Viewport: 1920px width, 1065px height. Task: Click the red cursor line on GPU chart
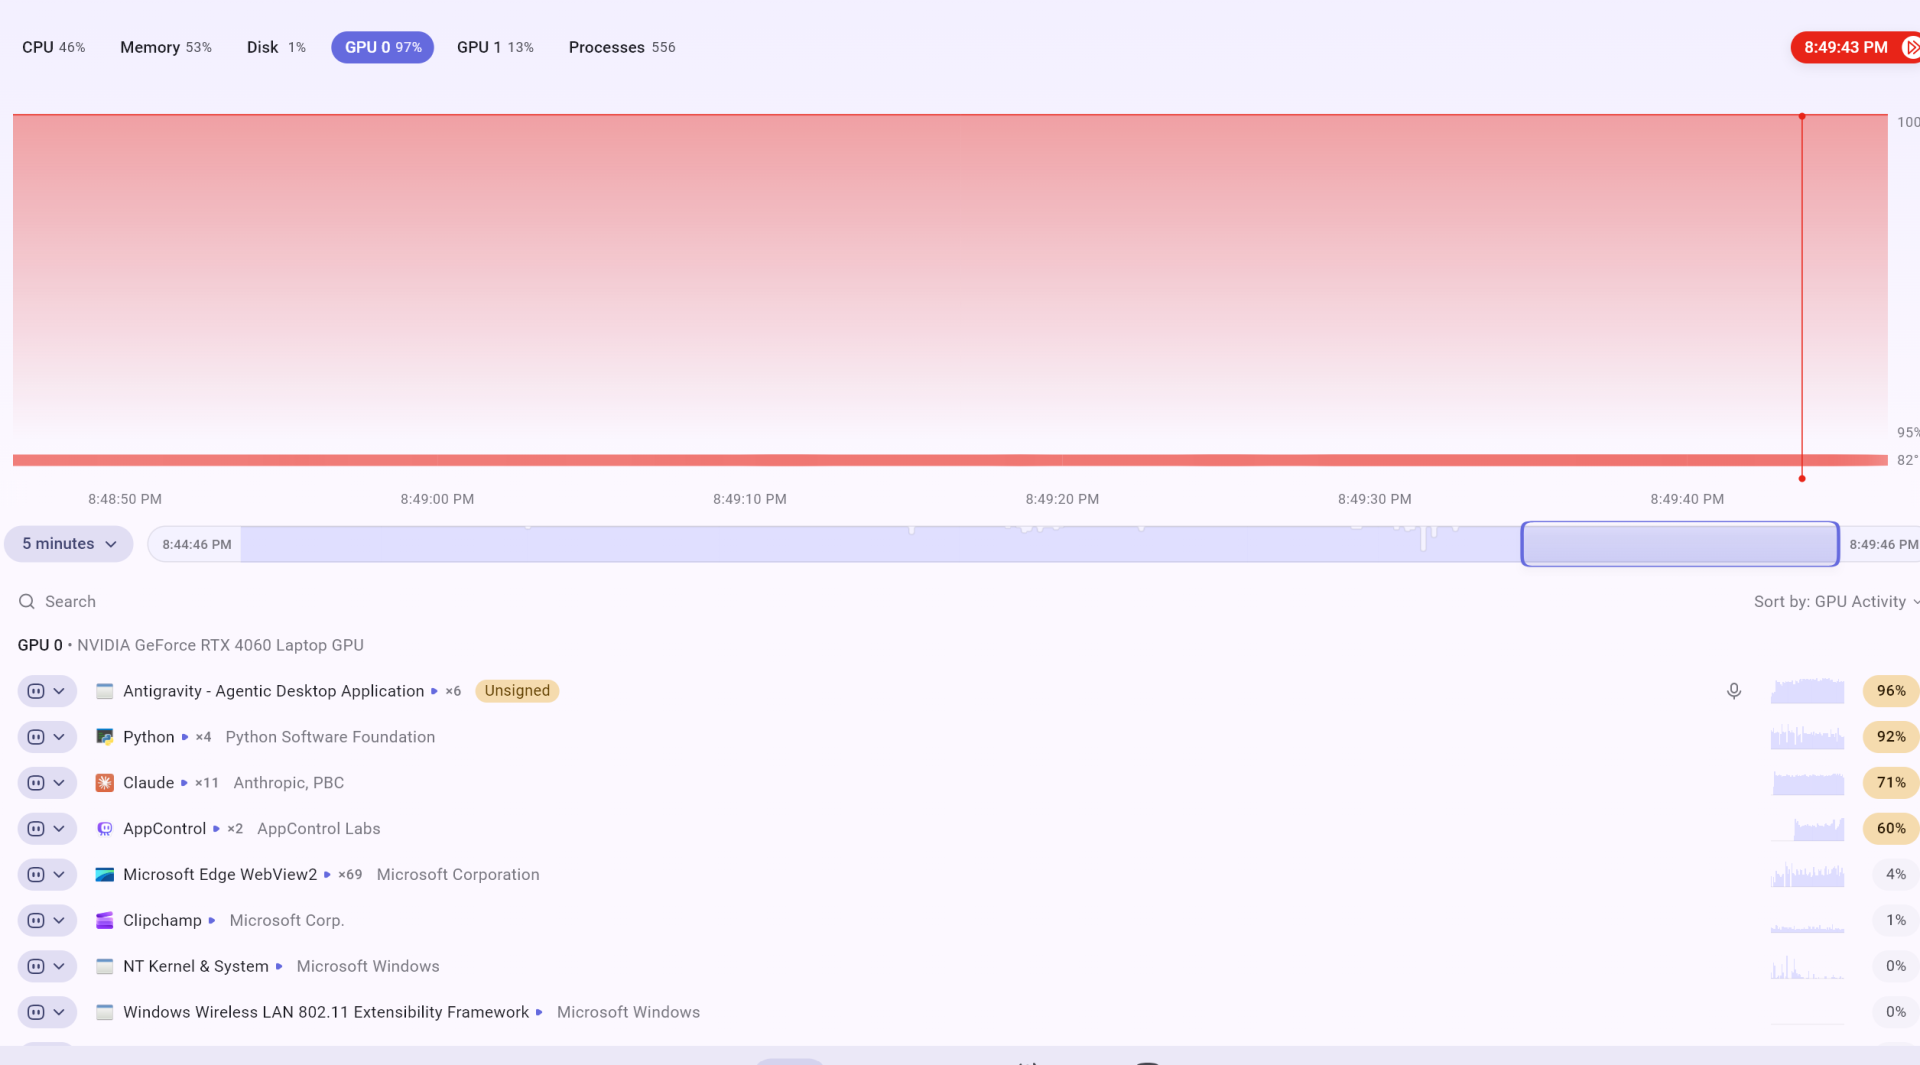click(1802, 297)
